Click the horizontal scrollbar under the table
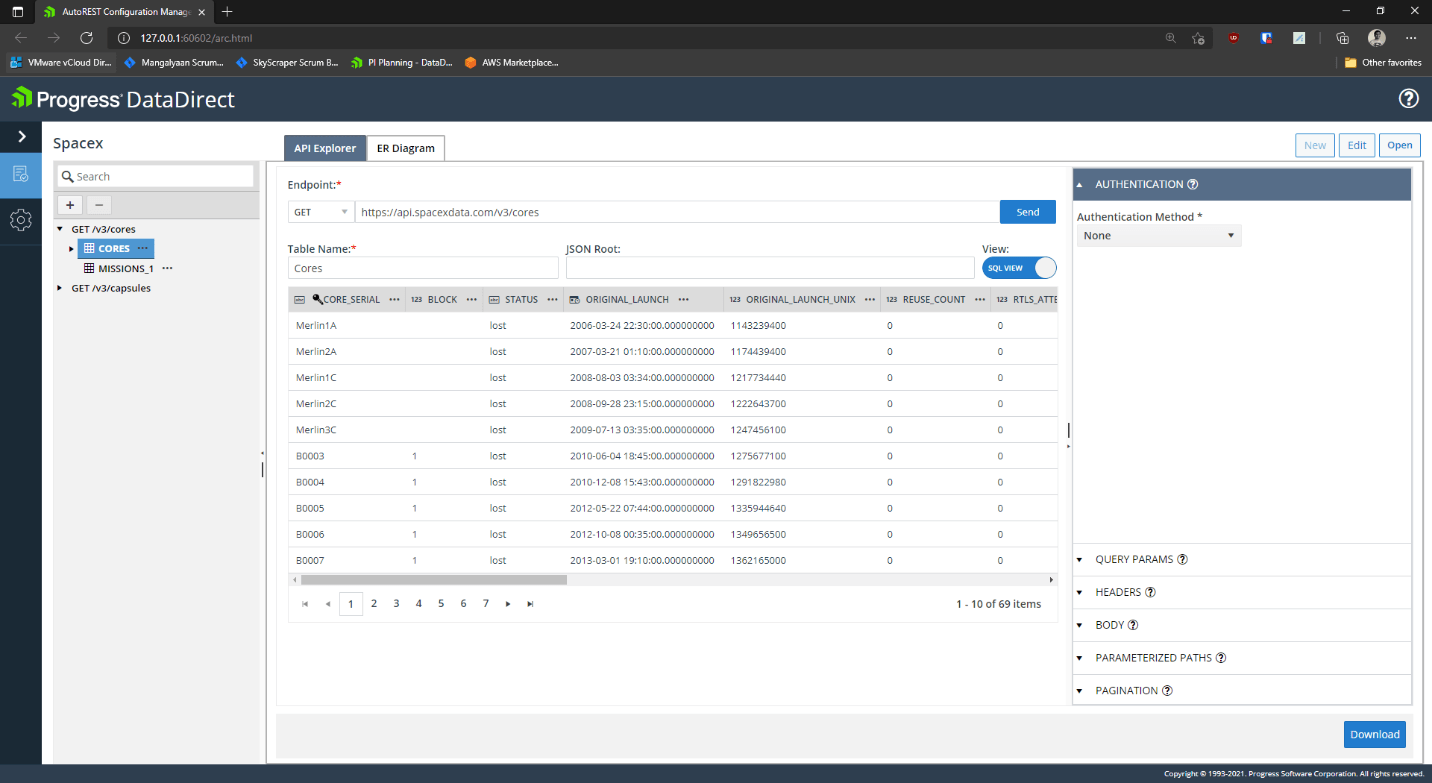 tap(434, 580)
